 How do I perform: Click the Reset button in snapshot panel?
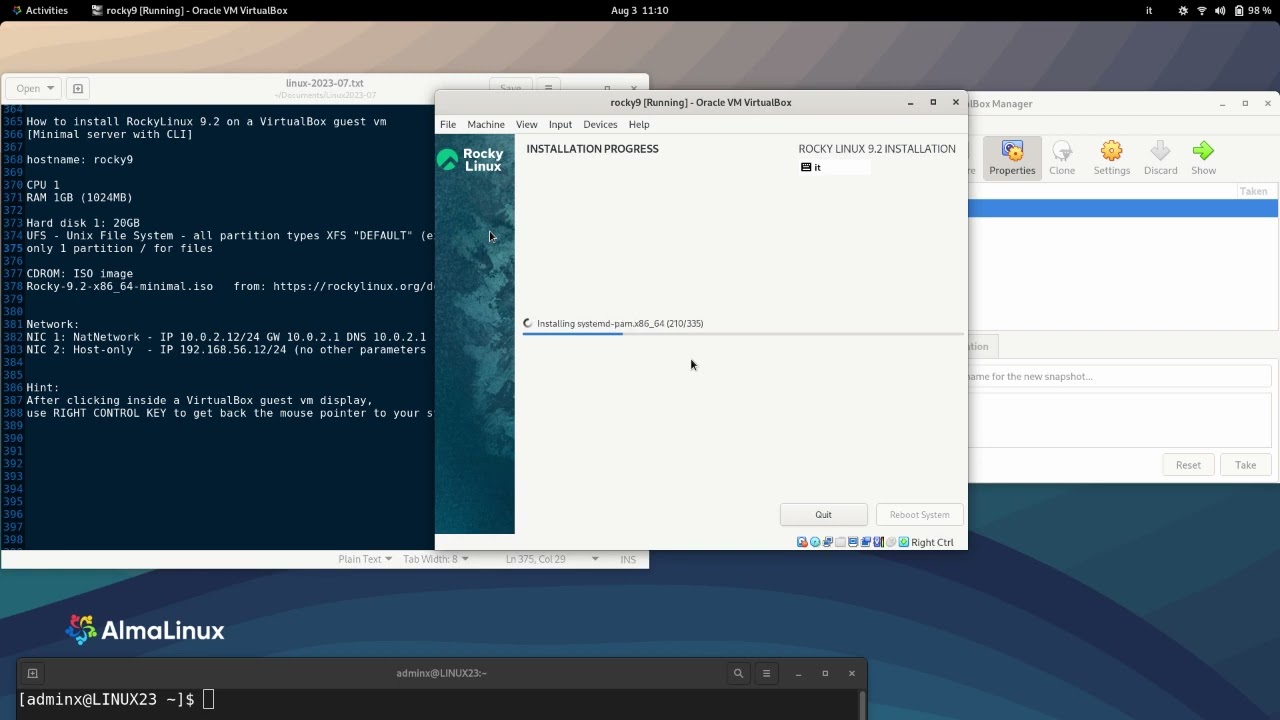[1188, 465]
